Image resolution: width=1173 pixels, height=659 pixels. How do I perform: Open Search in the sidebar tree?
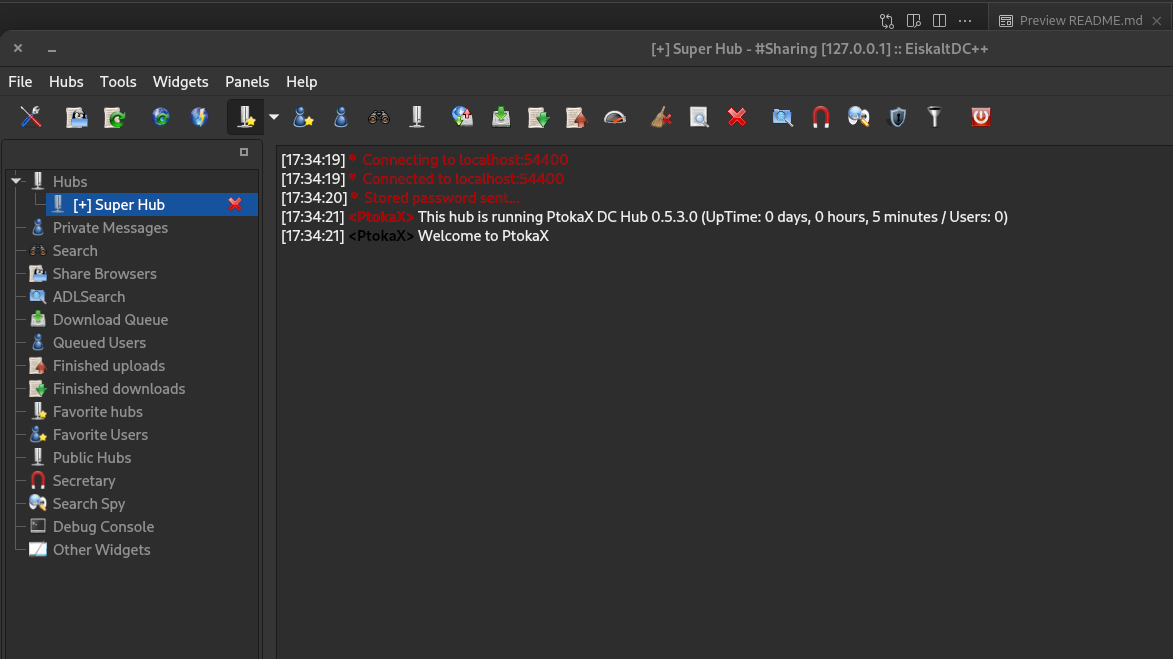point(75,251)
